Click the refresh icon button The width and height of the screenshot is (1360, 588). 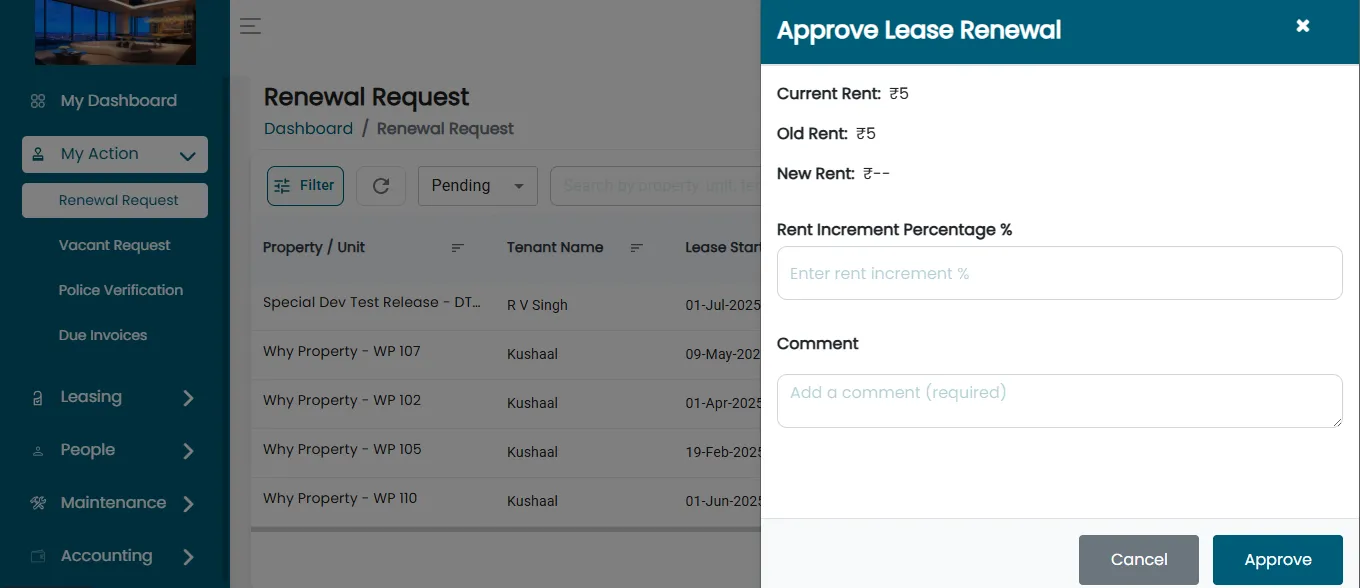(381, 186)
